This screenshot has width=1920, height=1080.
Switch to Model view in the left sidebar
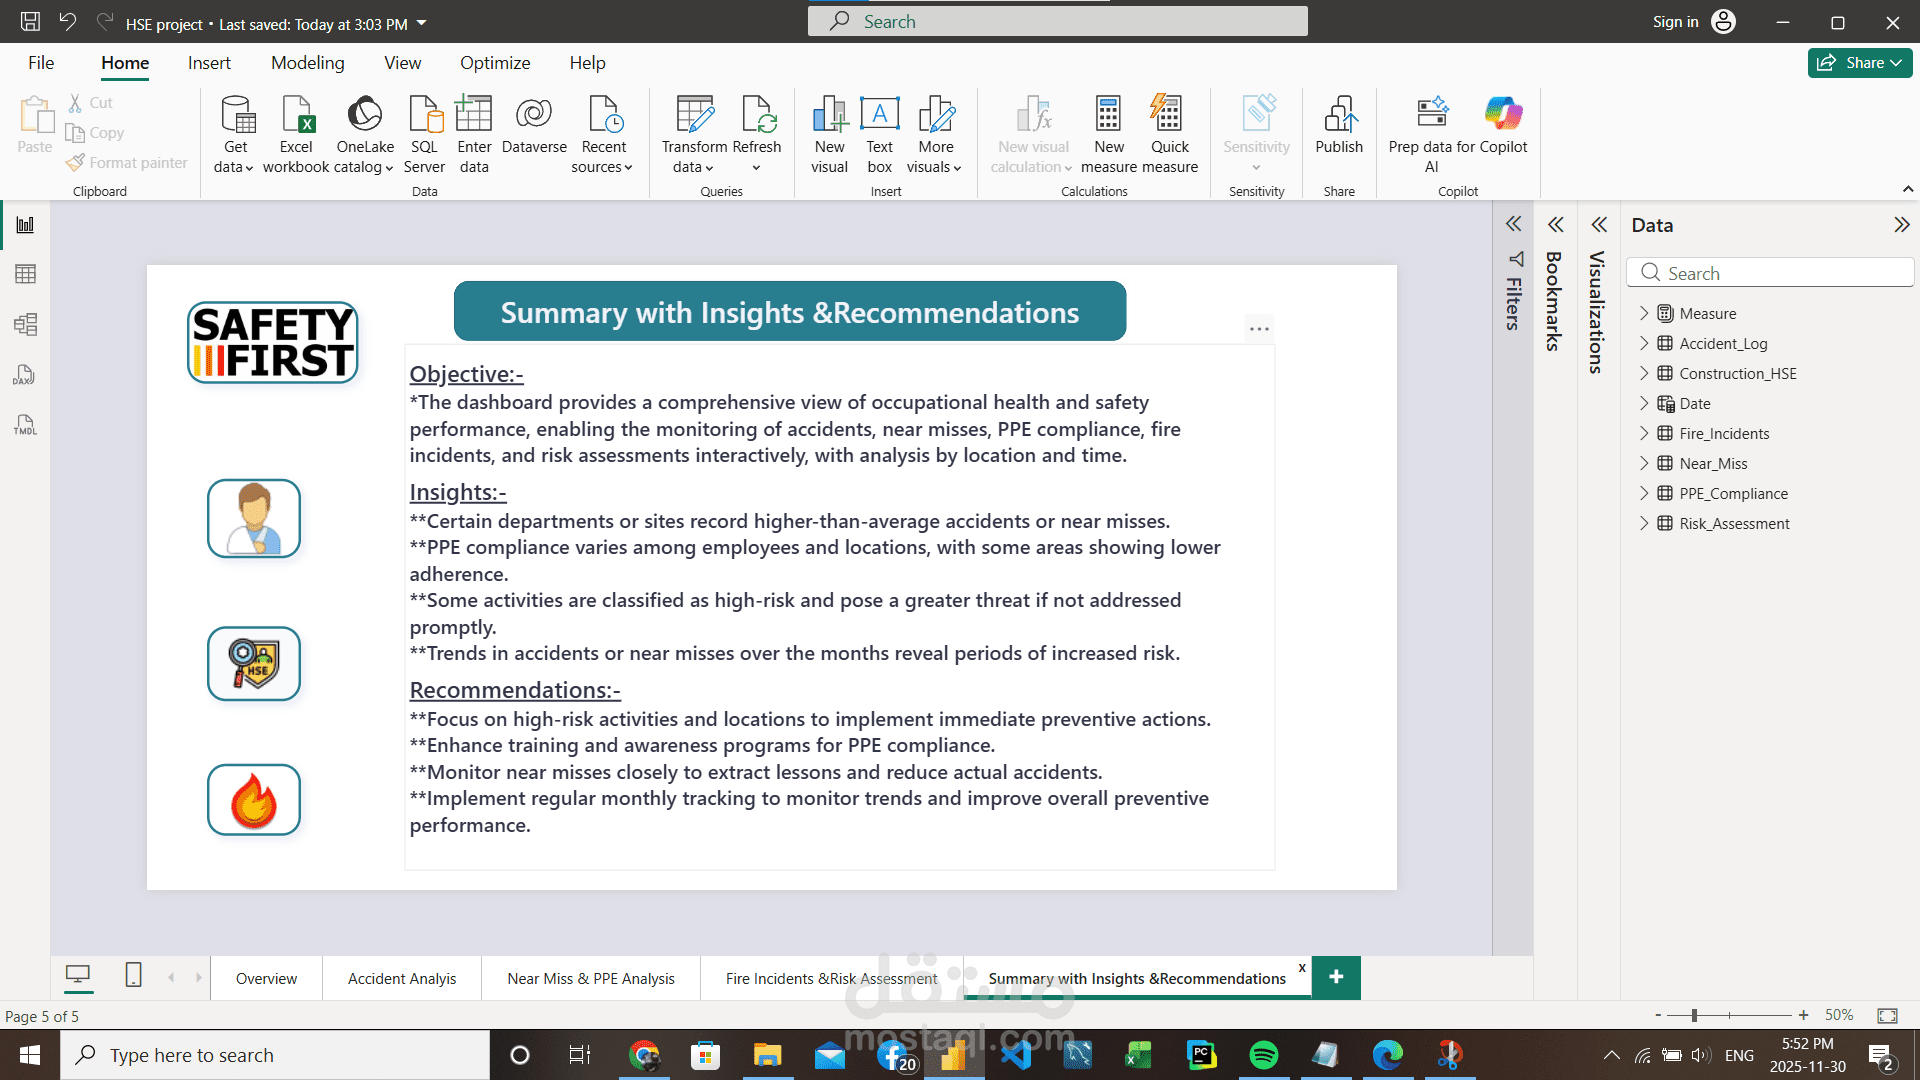pos(25,324)
